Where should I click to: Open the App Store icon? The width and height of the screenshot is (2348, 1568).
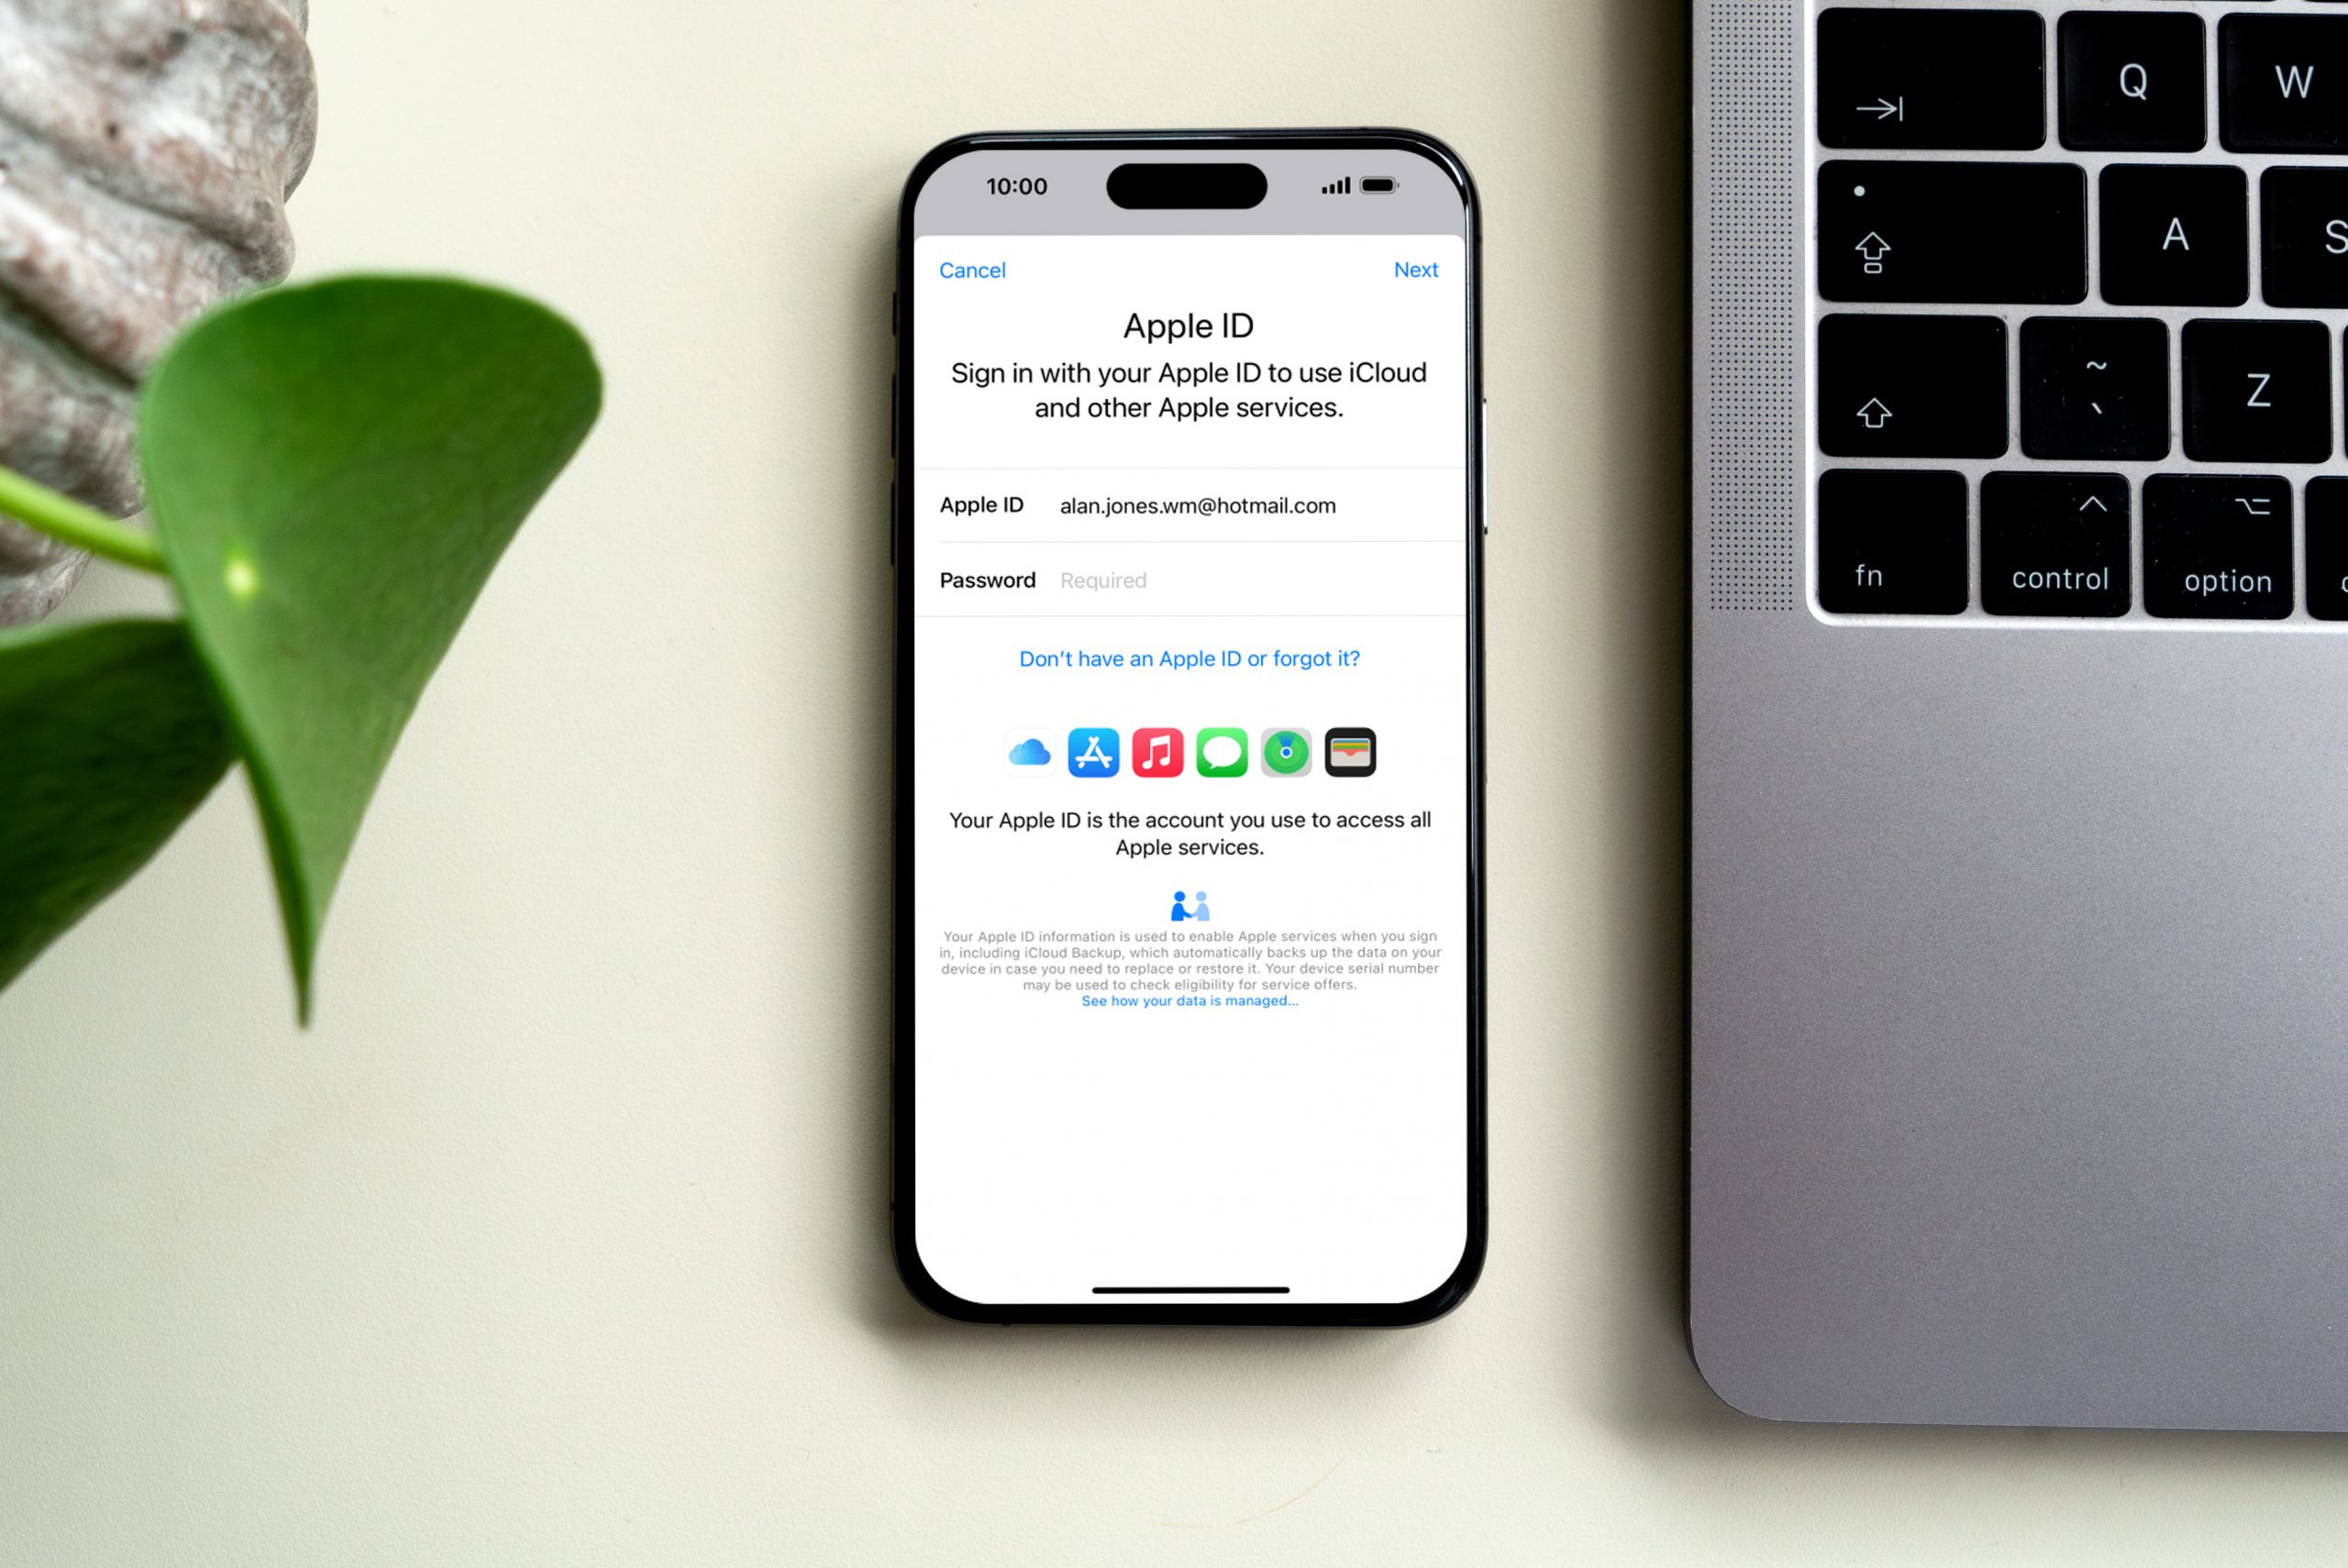pos(1093,753)
